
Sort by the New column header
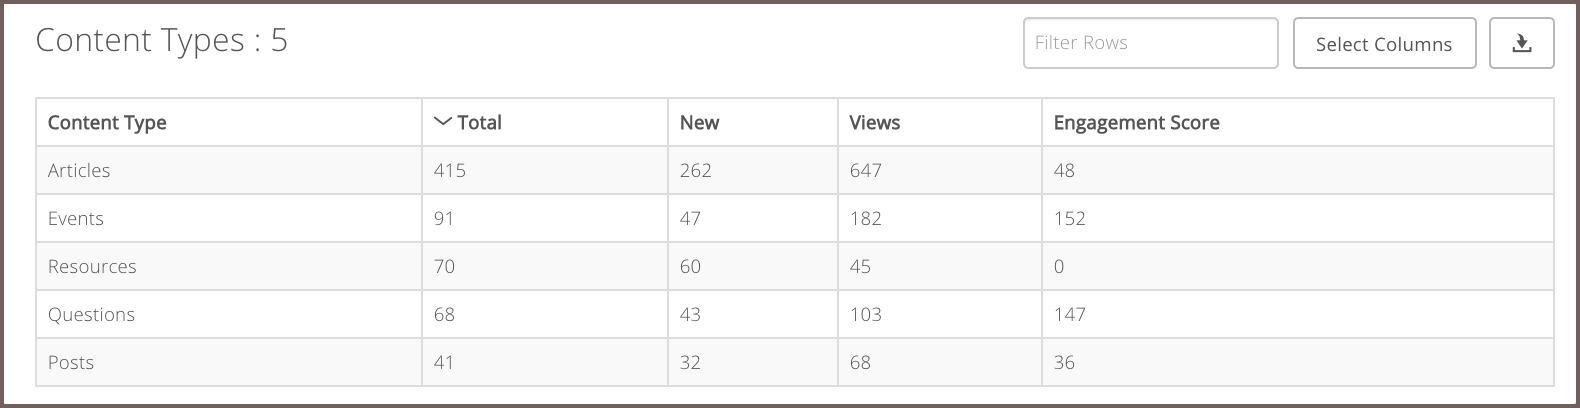point(699,122)
